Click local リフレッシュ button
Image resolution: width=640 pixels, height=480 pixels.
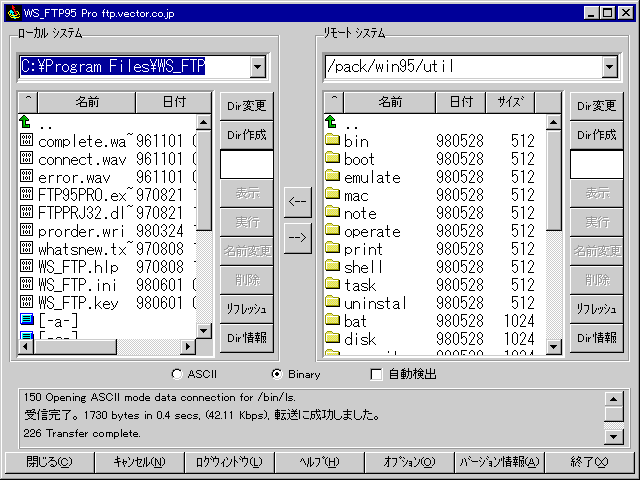[247, 309]
